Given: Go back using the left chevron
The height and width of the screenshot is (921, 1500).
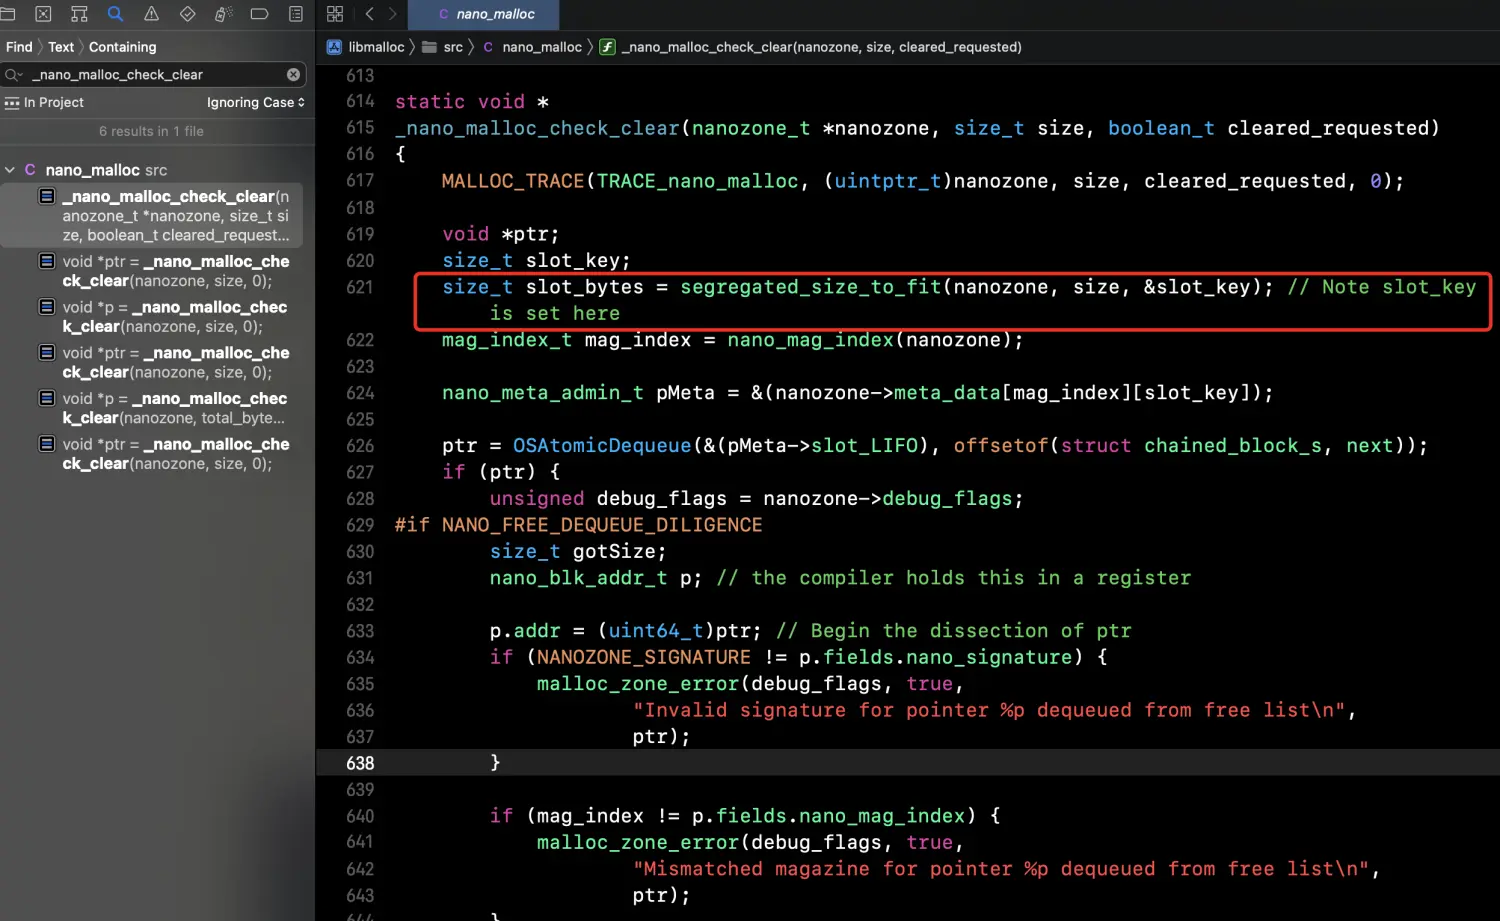Looking at the screenshot, I should [369, 14].
